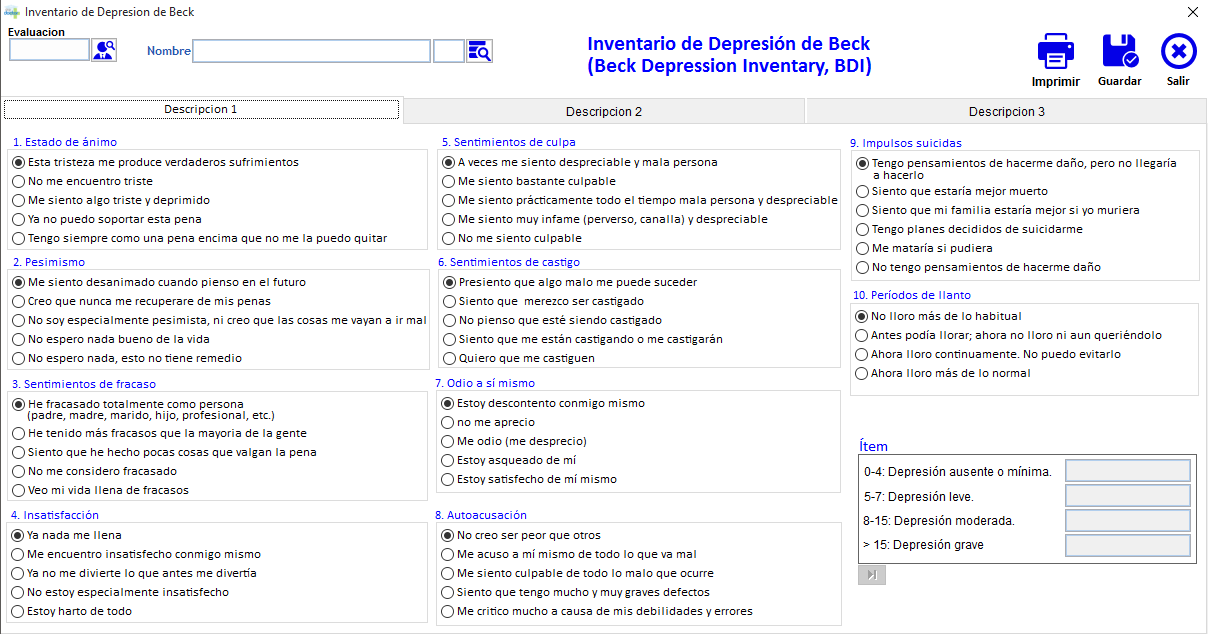Select 'Me encuentro insatisfecho conmigo mismo'
The height and width of the screenshot is (634, 1208).
click(x=136, y=554)
